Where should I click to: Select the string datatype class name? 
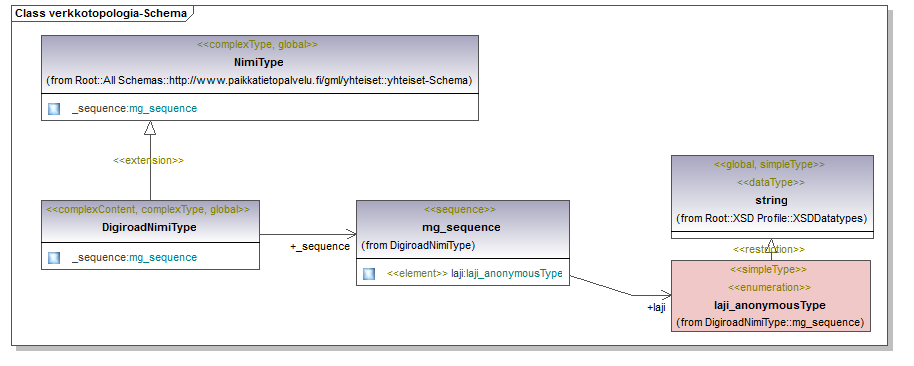tap(771, 200)
